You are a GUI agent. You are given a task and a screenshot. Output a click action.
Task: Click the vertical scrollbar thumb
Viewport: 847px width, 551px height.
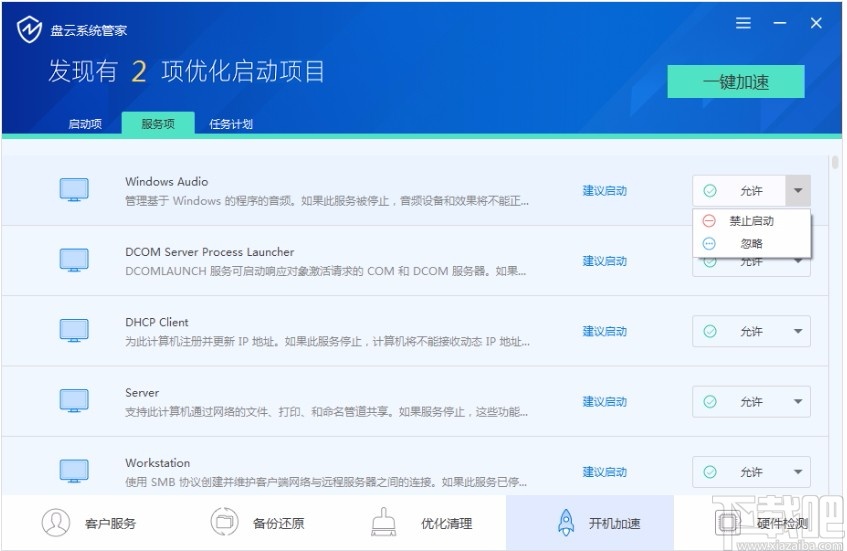(835, 162)
